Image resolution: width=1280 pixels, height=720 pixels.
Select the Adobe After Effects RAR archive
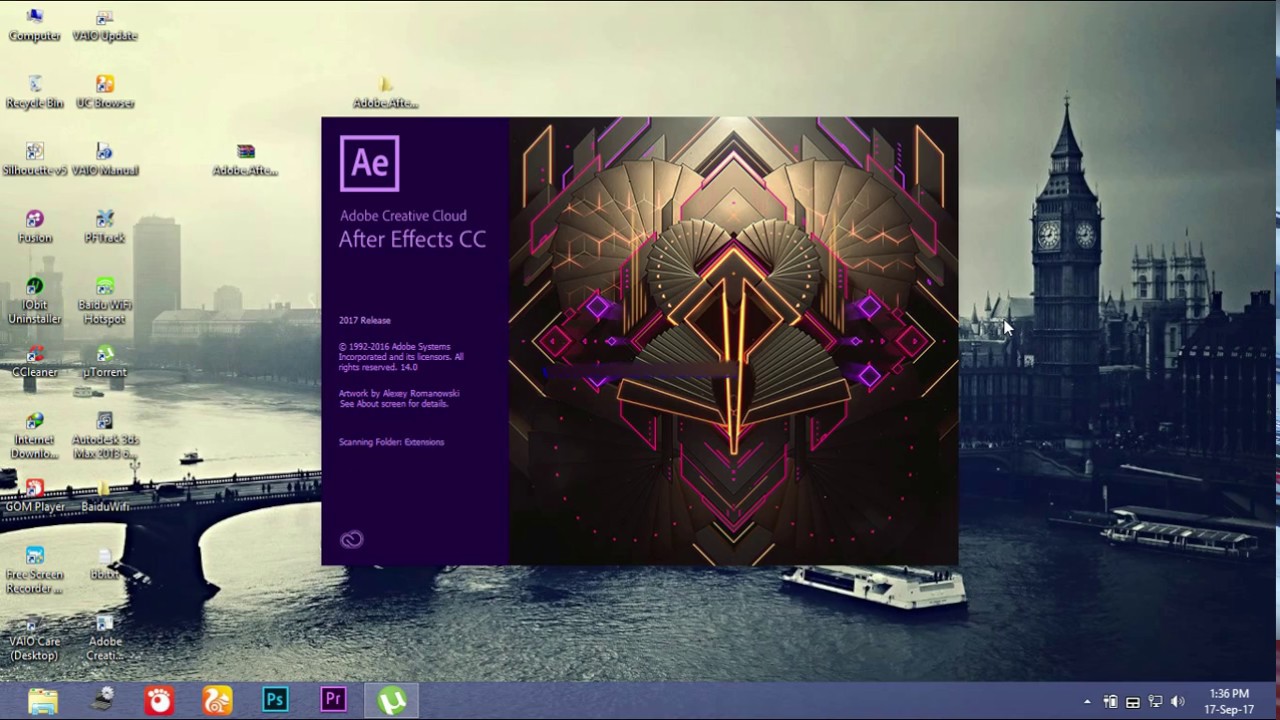246,160
